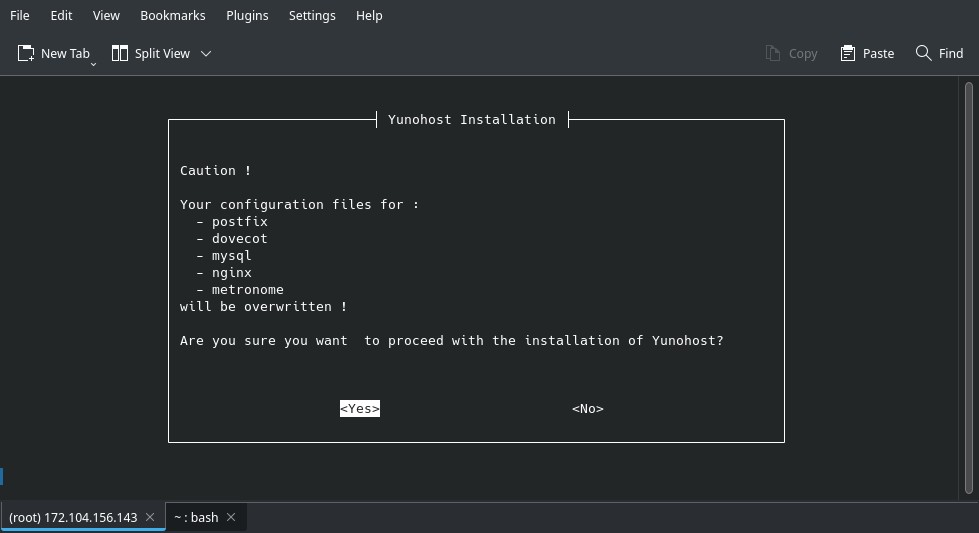Open the New Tab dropdown arrow
The image size is (979, 533).
coord(93,63)
